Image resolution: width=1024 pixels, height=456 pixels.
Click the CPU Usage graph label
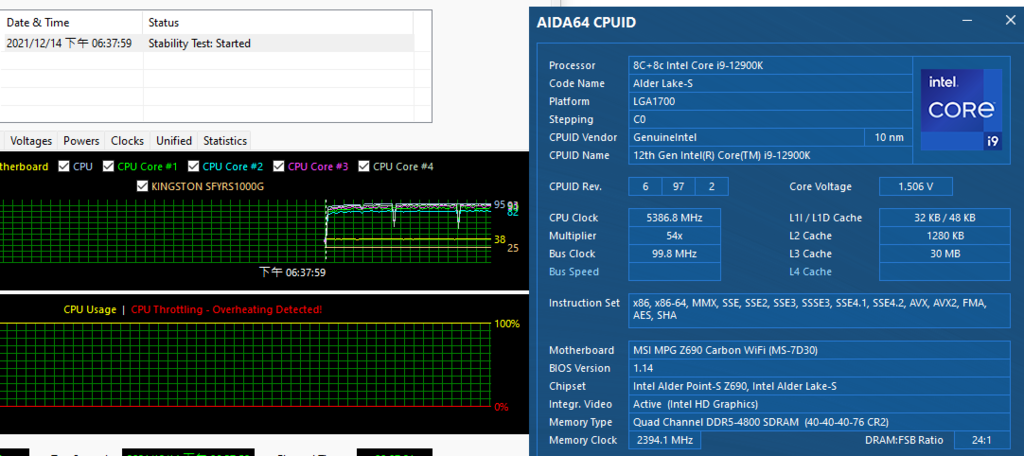click(x=89, y=310)
